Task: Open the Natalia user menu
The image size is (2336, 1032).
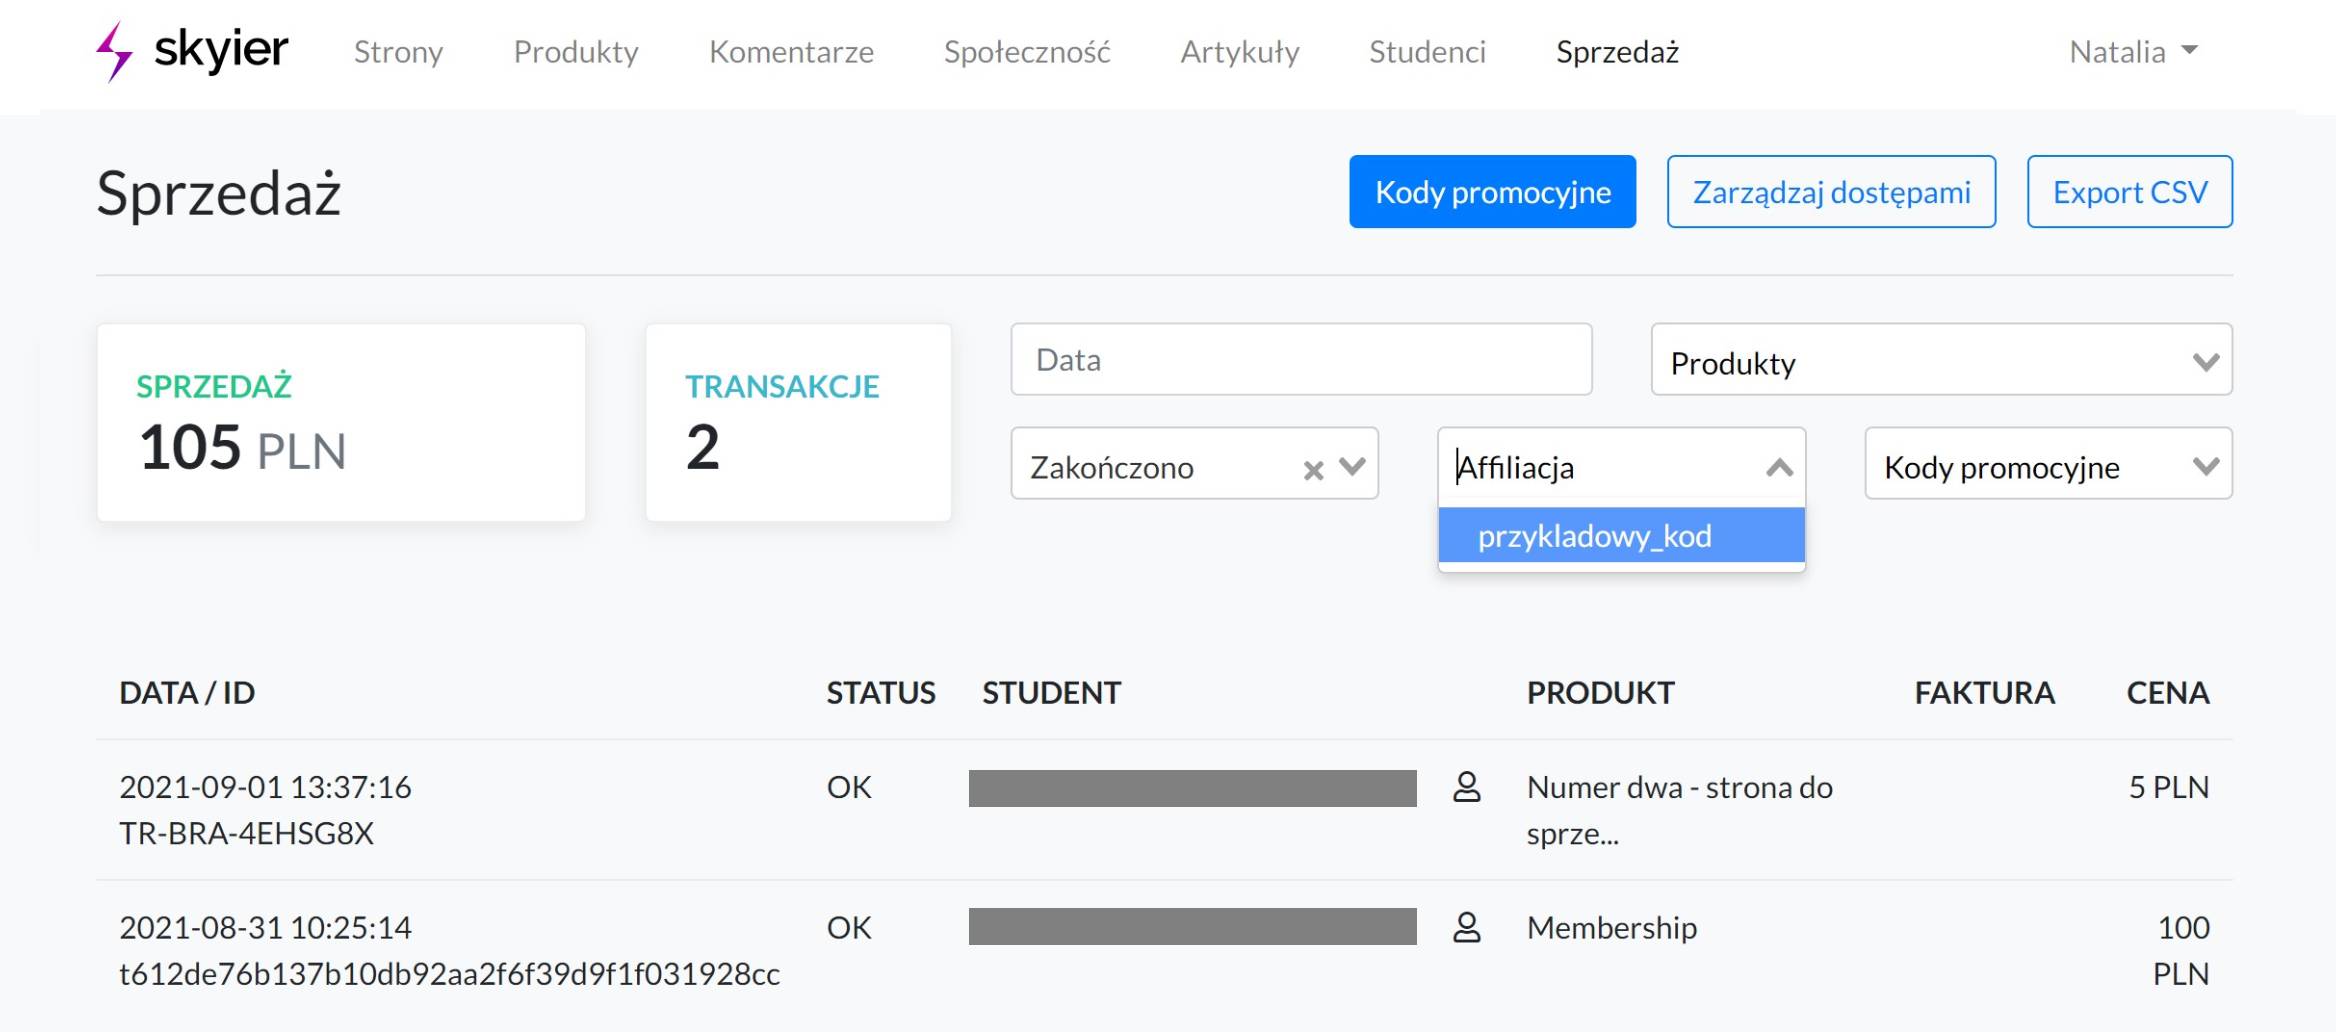Action: pos(2132,51)
